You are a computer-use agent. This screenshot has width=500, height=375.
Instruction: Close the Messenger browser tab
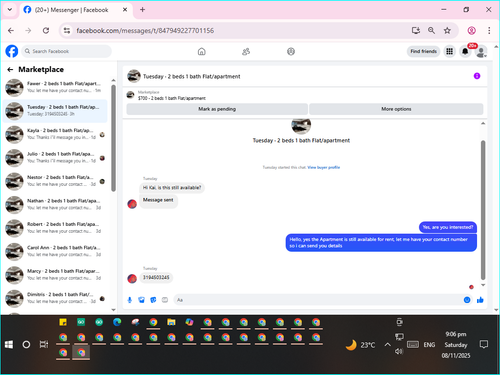tap(125, 10)
